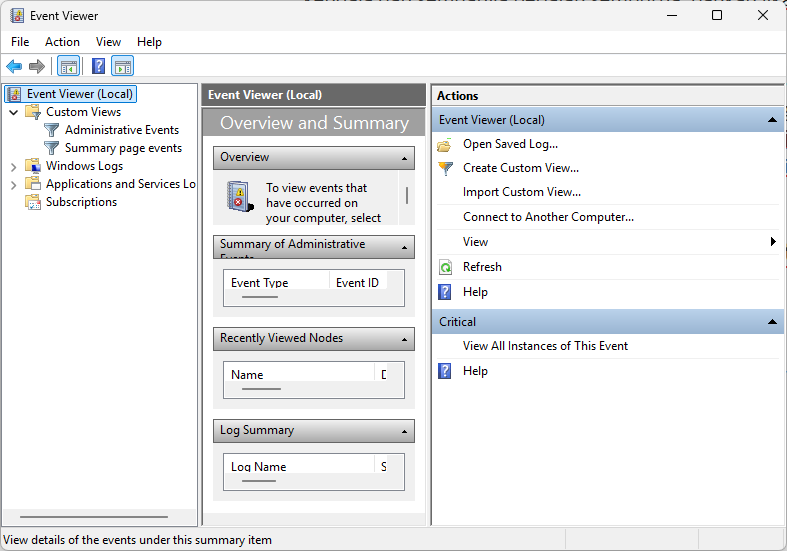Click the Back arrow in the toolbar

point(14,67)
